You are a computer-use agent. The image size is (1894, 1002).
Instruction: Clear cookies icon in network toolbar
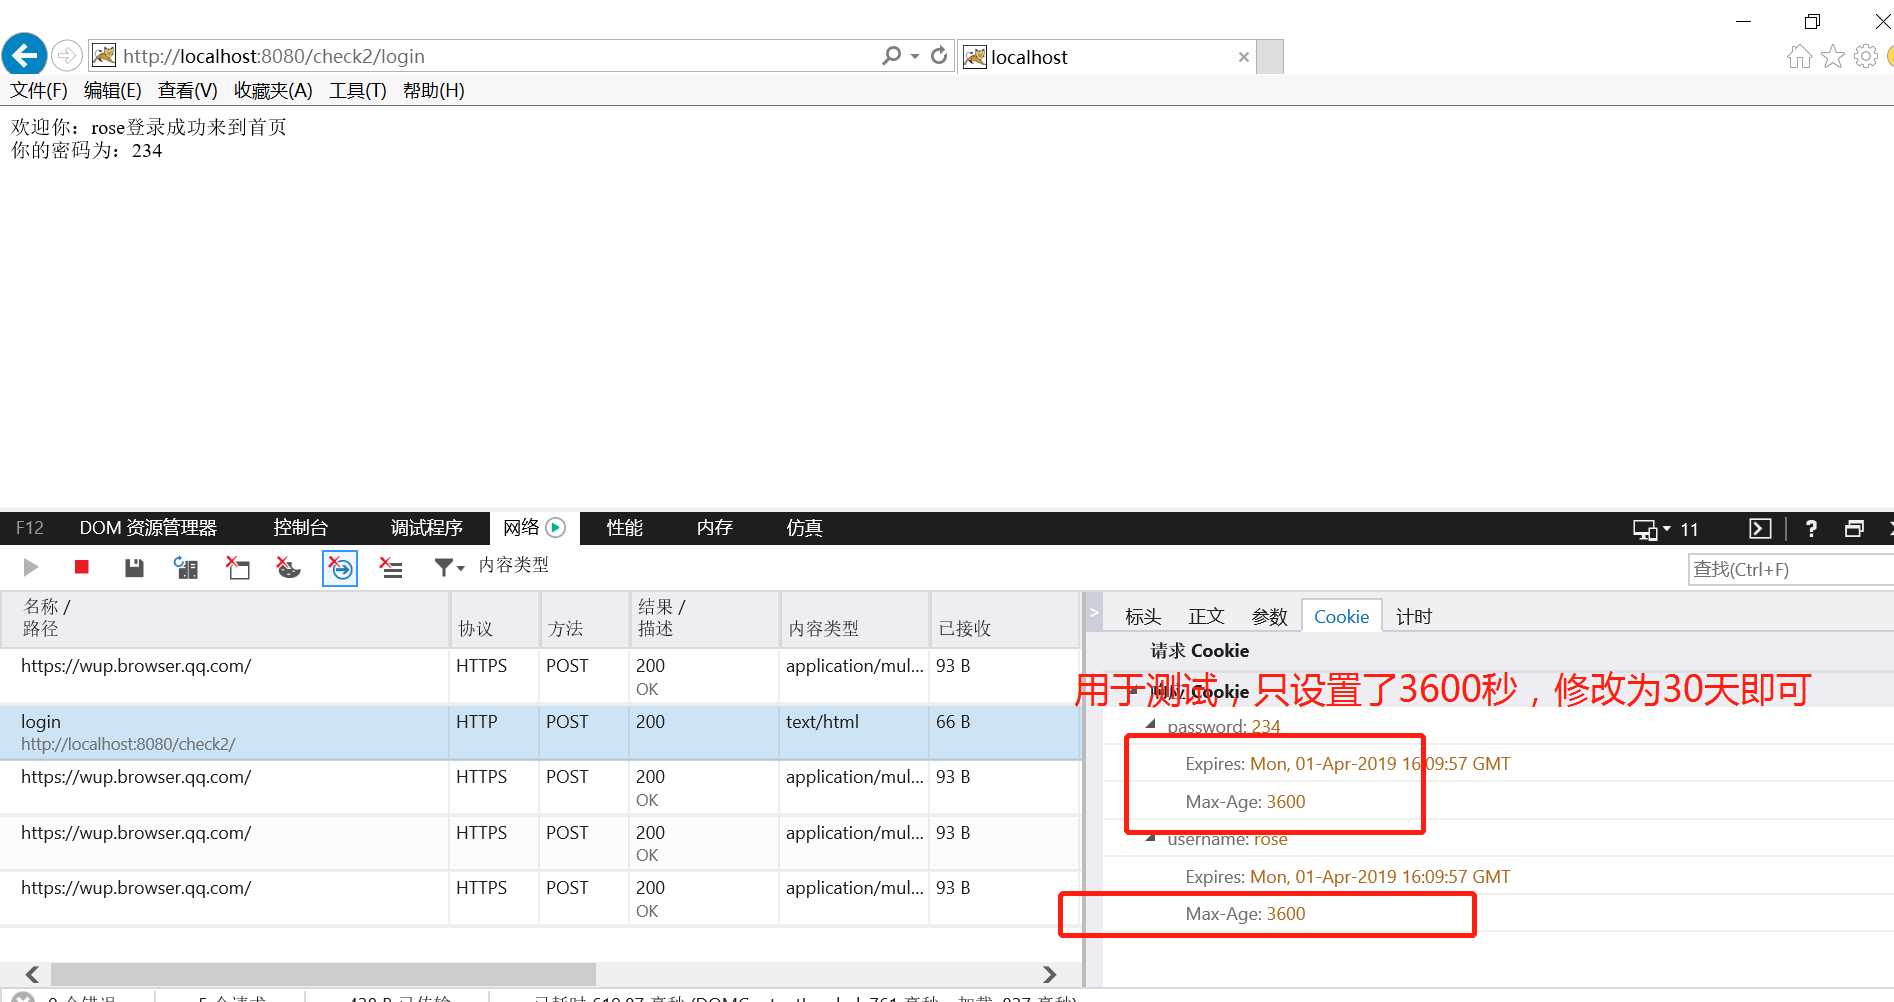[x=288, y=568]
